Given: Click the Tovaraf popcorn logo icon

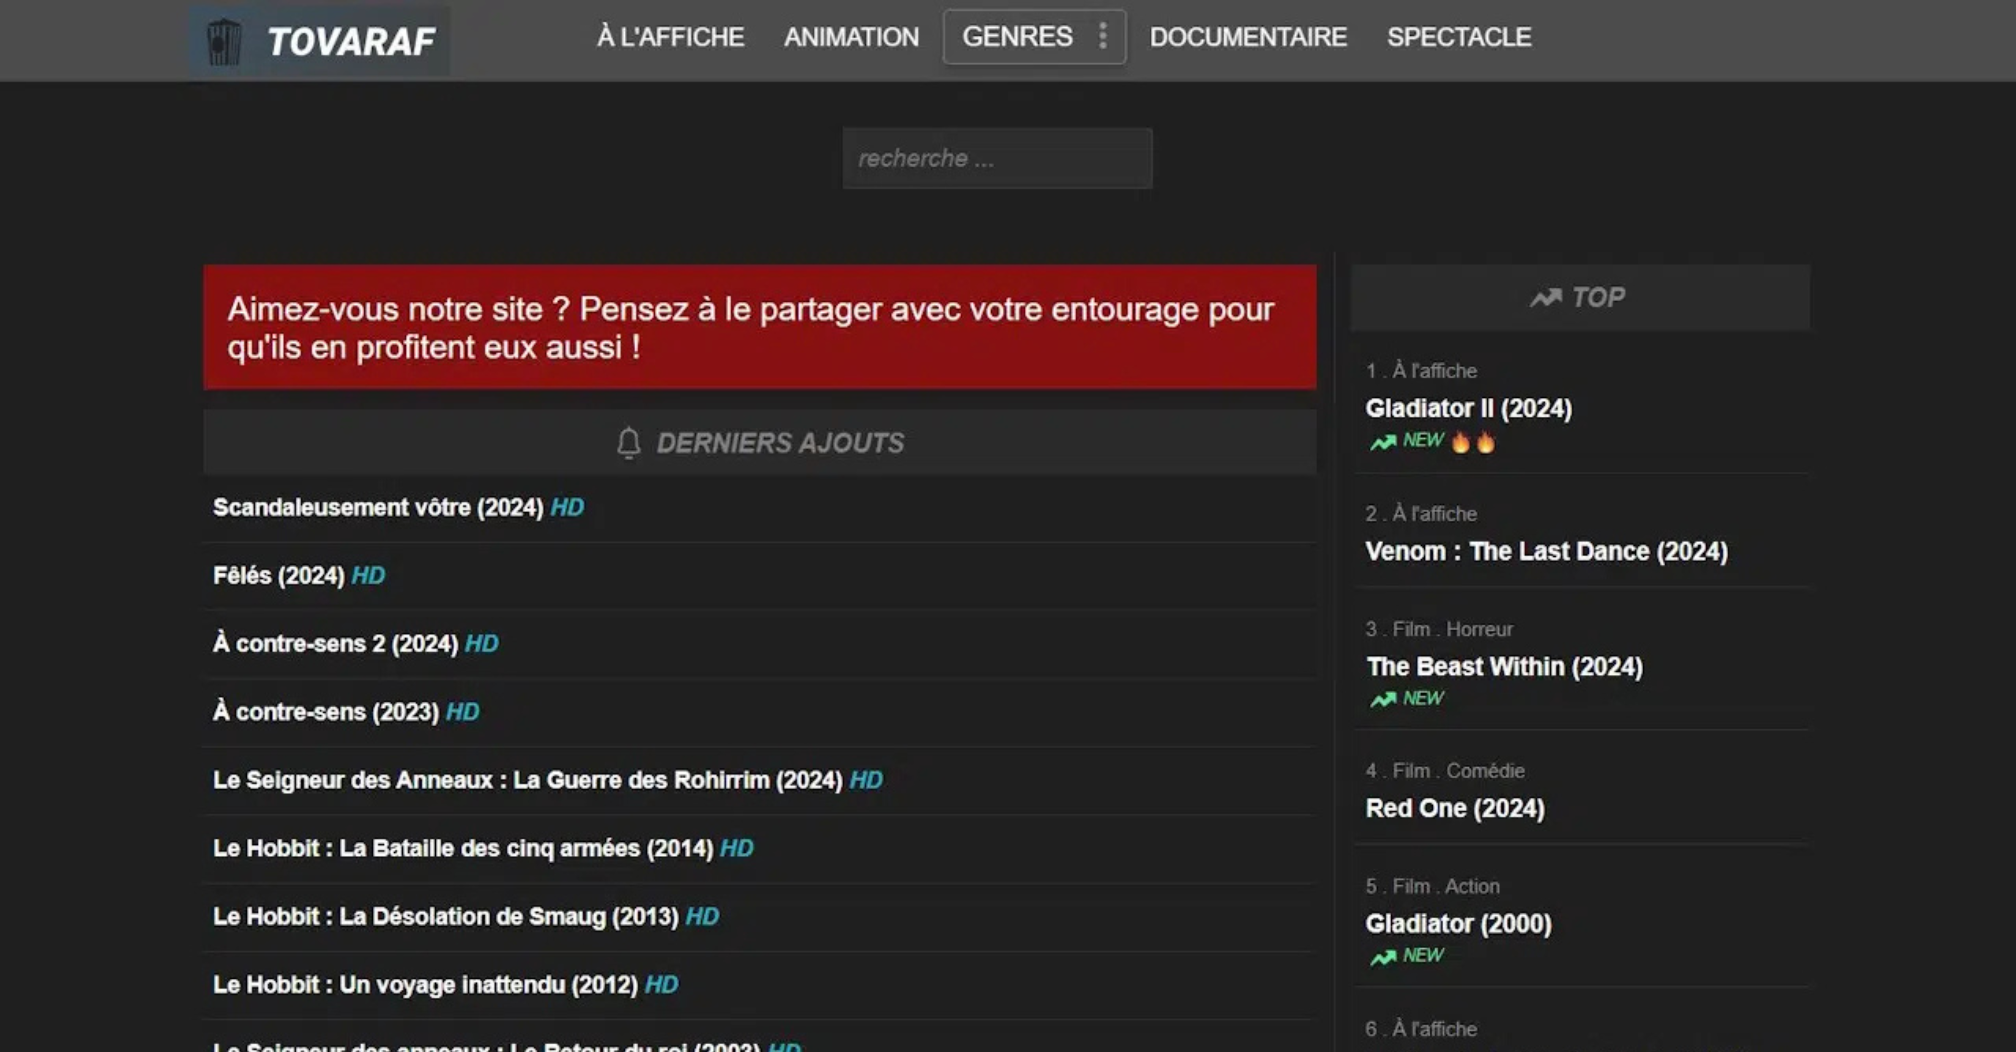Looking at the screenshot, I should [224, 41].
